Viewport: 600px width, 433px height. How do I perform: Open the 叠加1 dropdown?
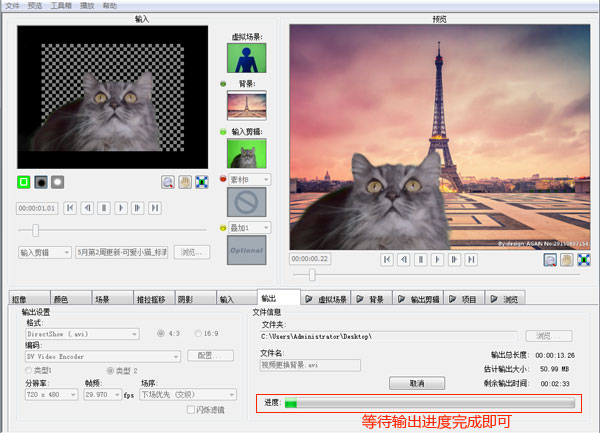(x=250, y=228)
